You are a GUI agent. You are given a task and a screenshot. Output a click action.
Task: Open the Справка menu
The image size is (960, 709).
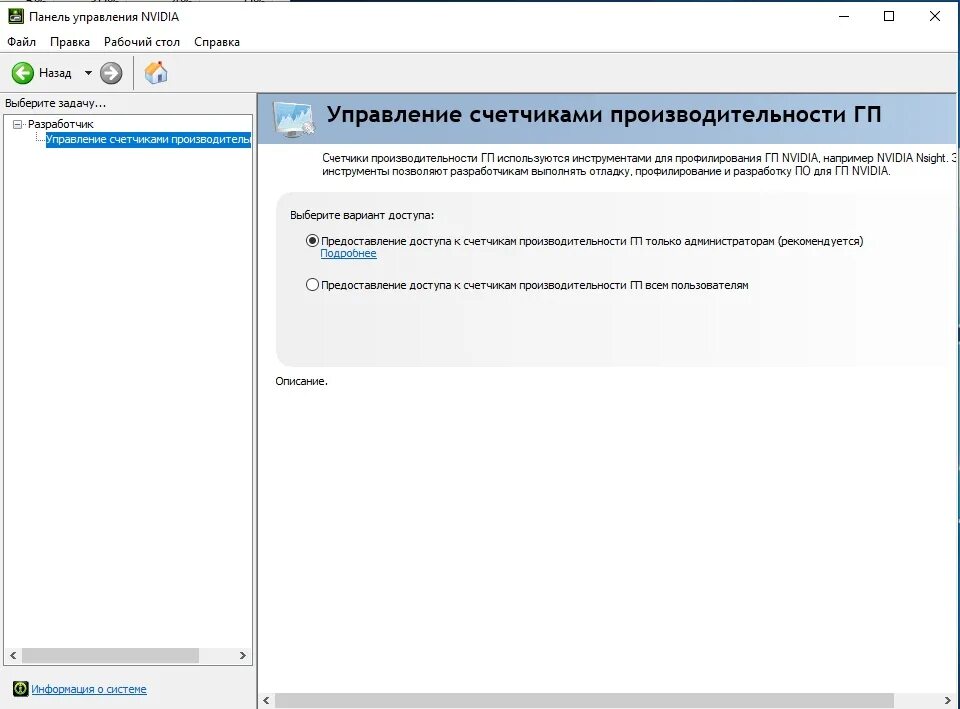coord(217,42)
